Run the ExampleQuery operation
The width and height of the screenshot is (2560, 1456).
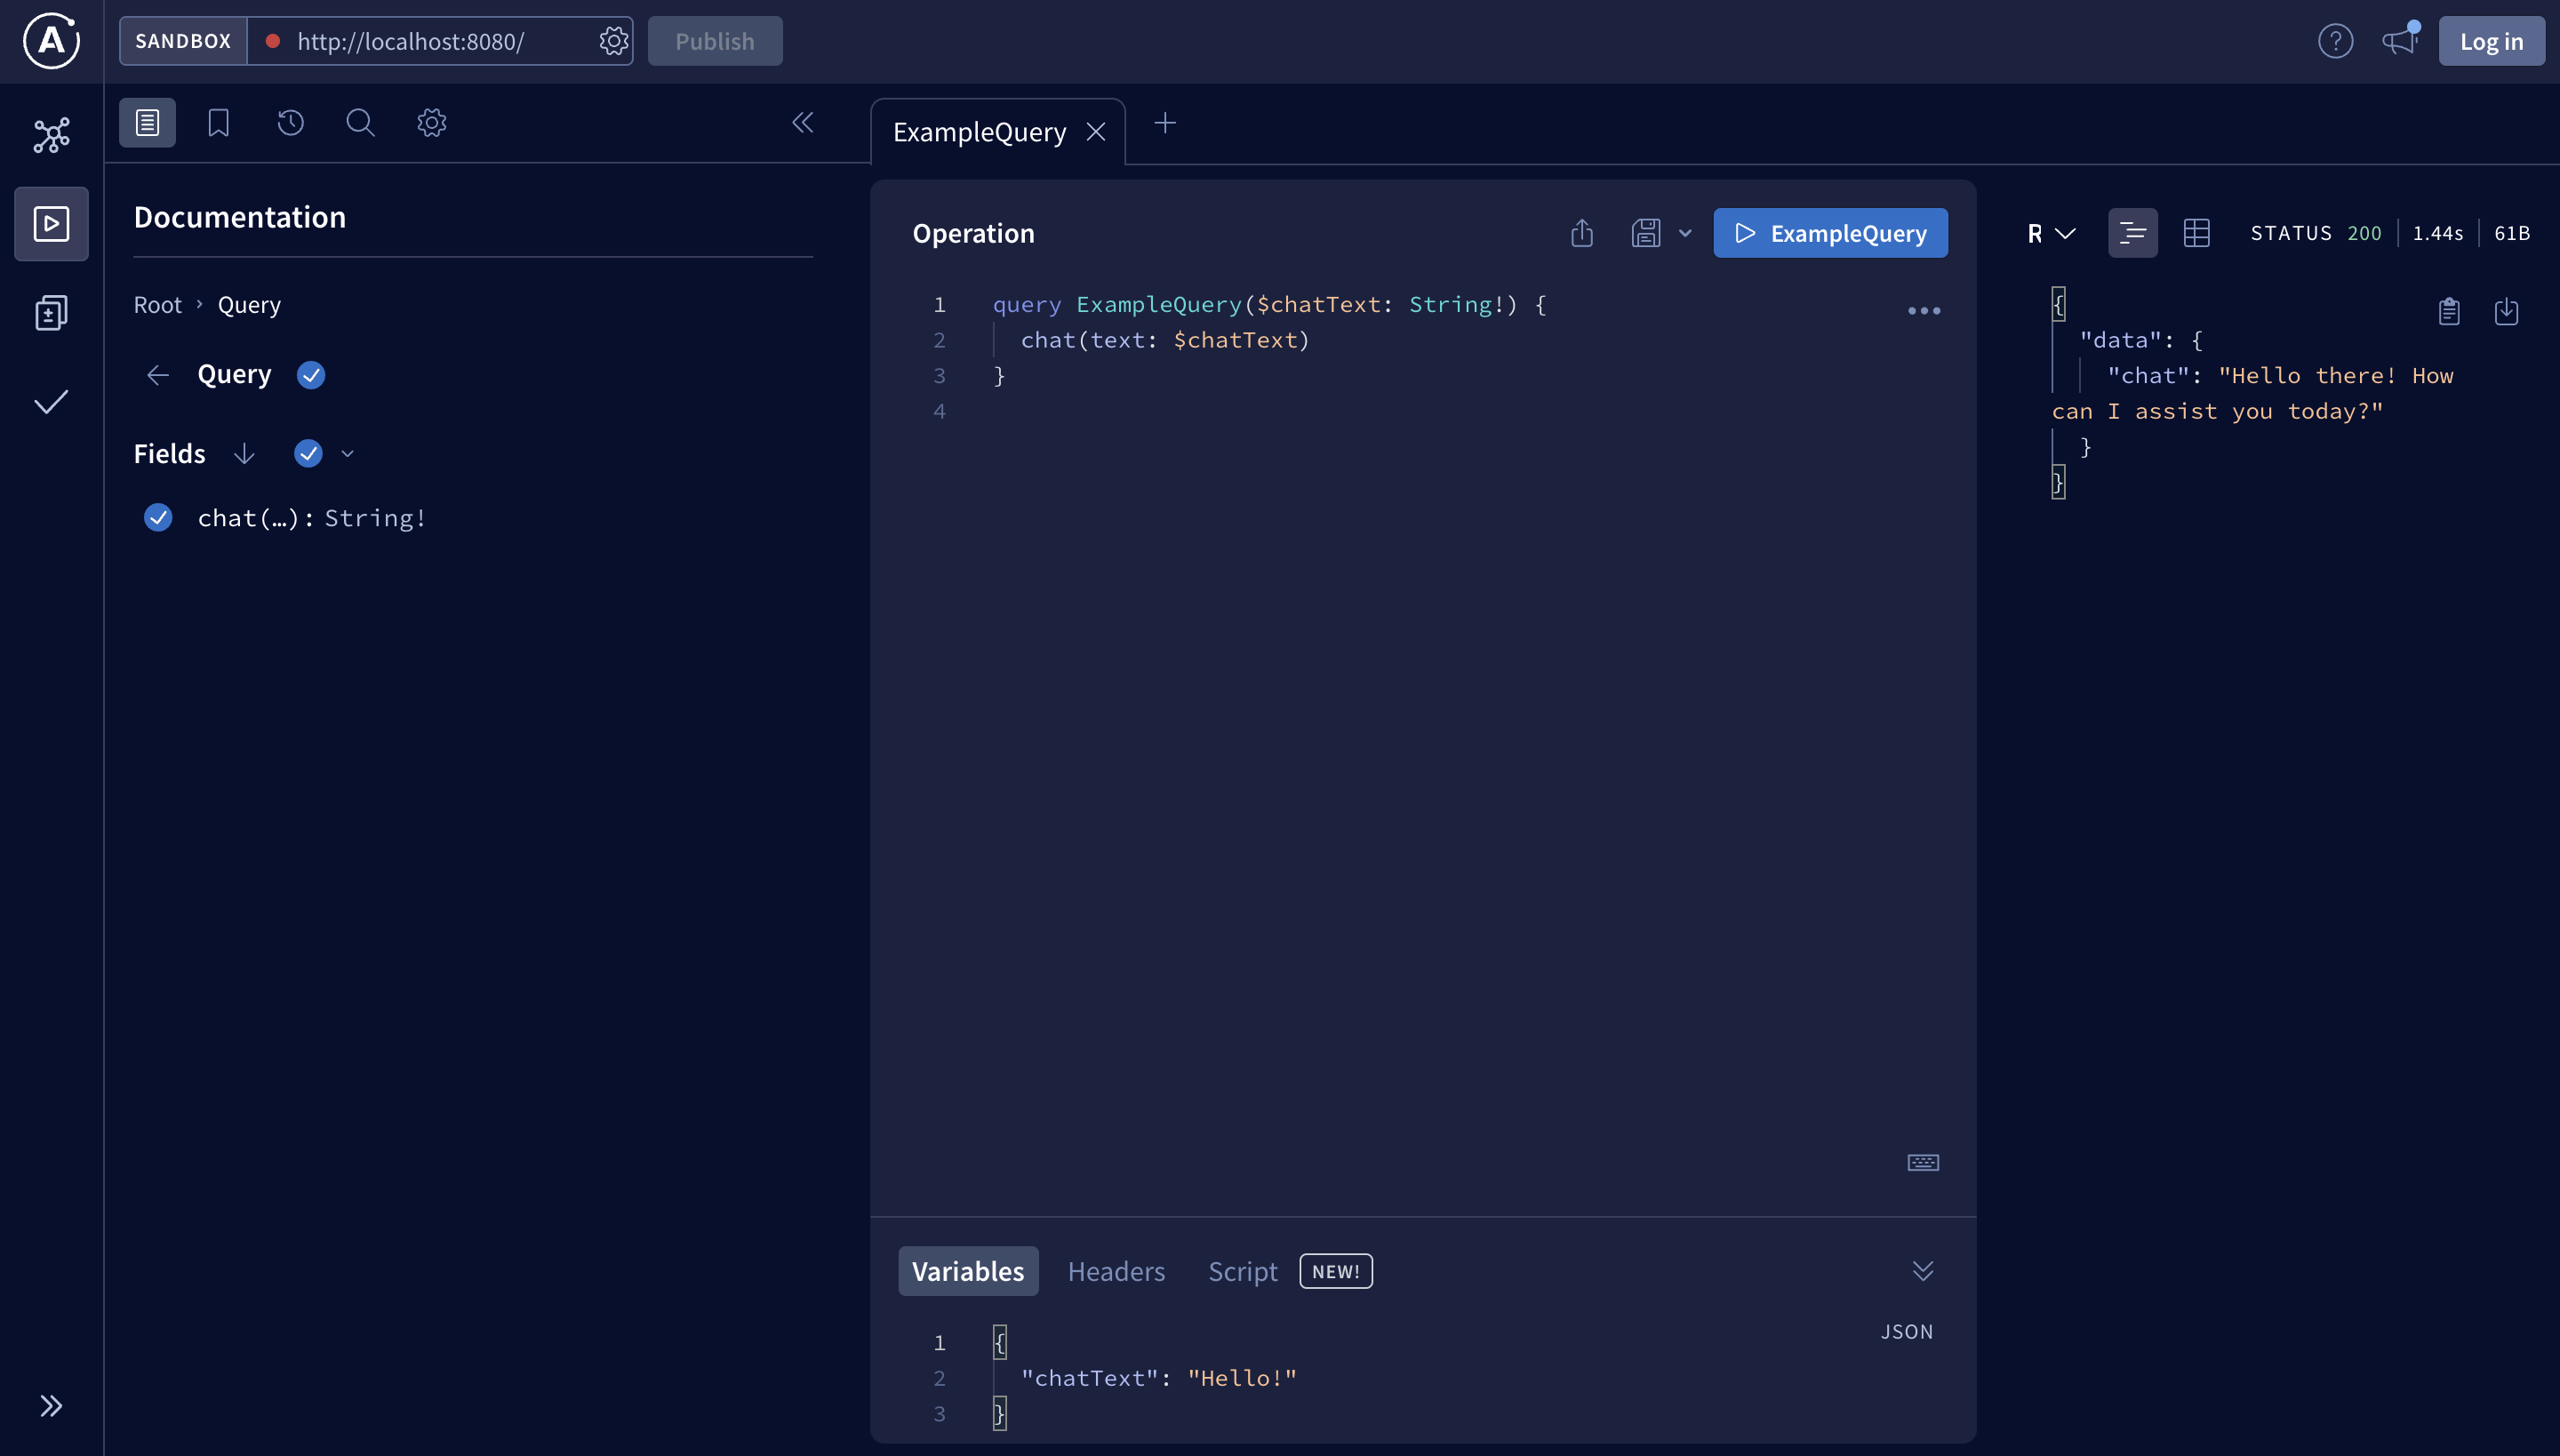1830,233
